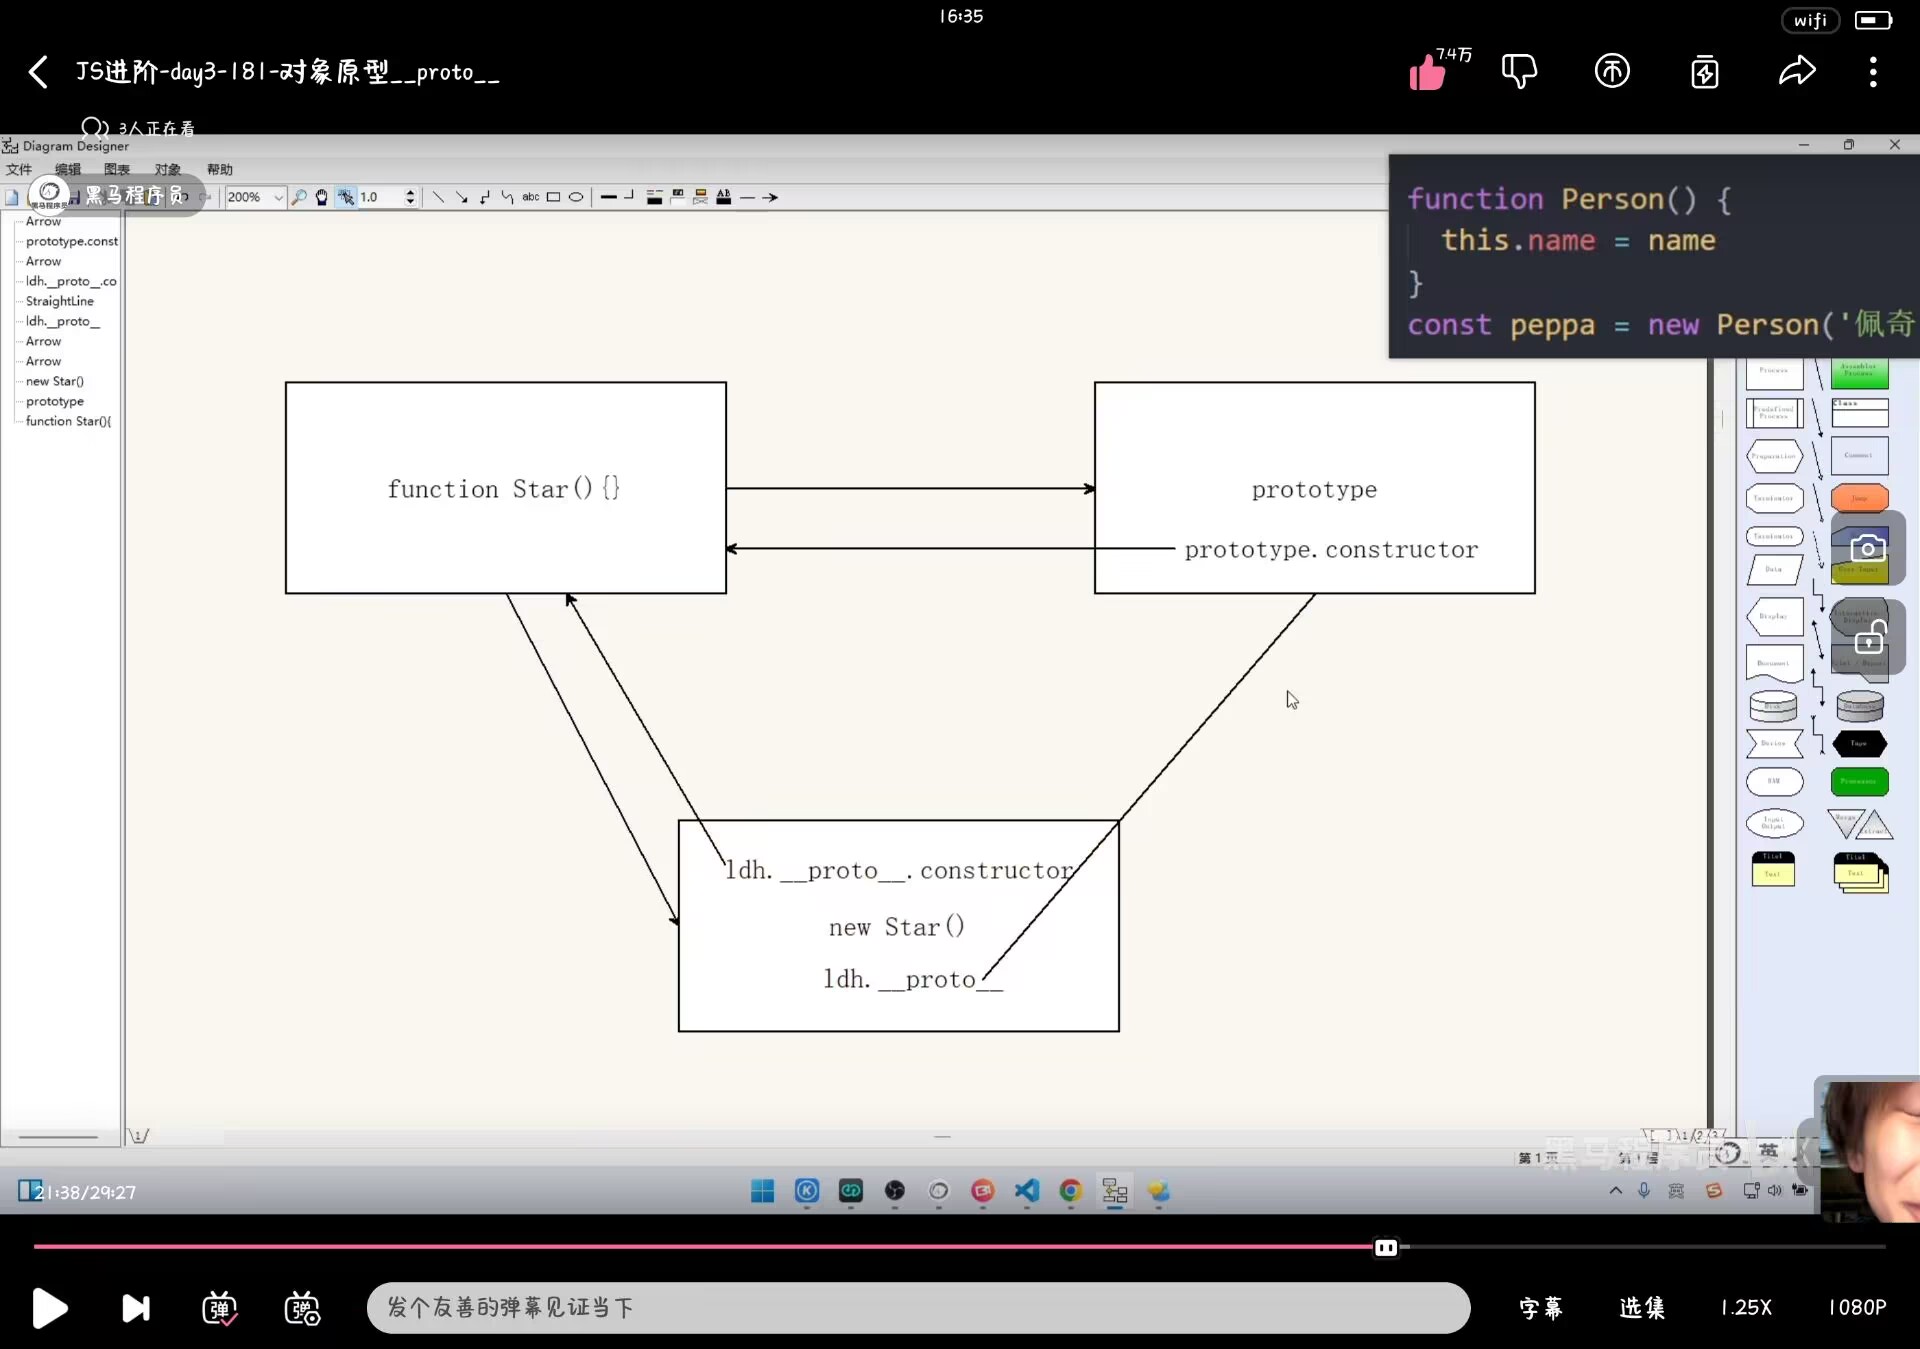Select the rectangle shape tool
The image size is (1920, 1349).
(x=553, y=197)
